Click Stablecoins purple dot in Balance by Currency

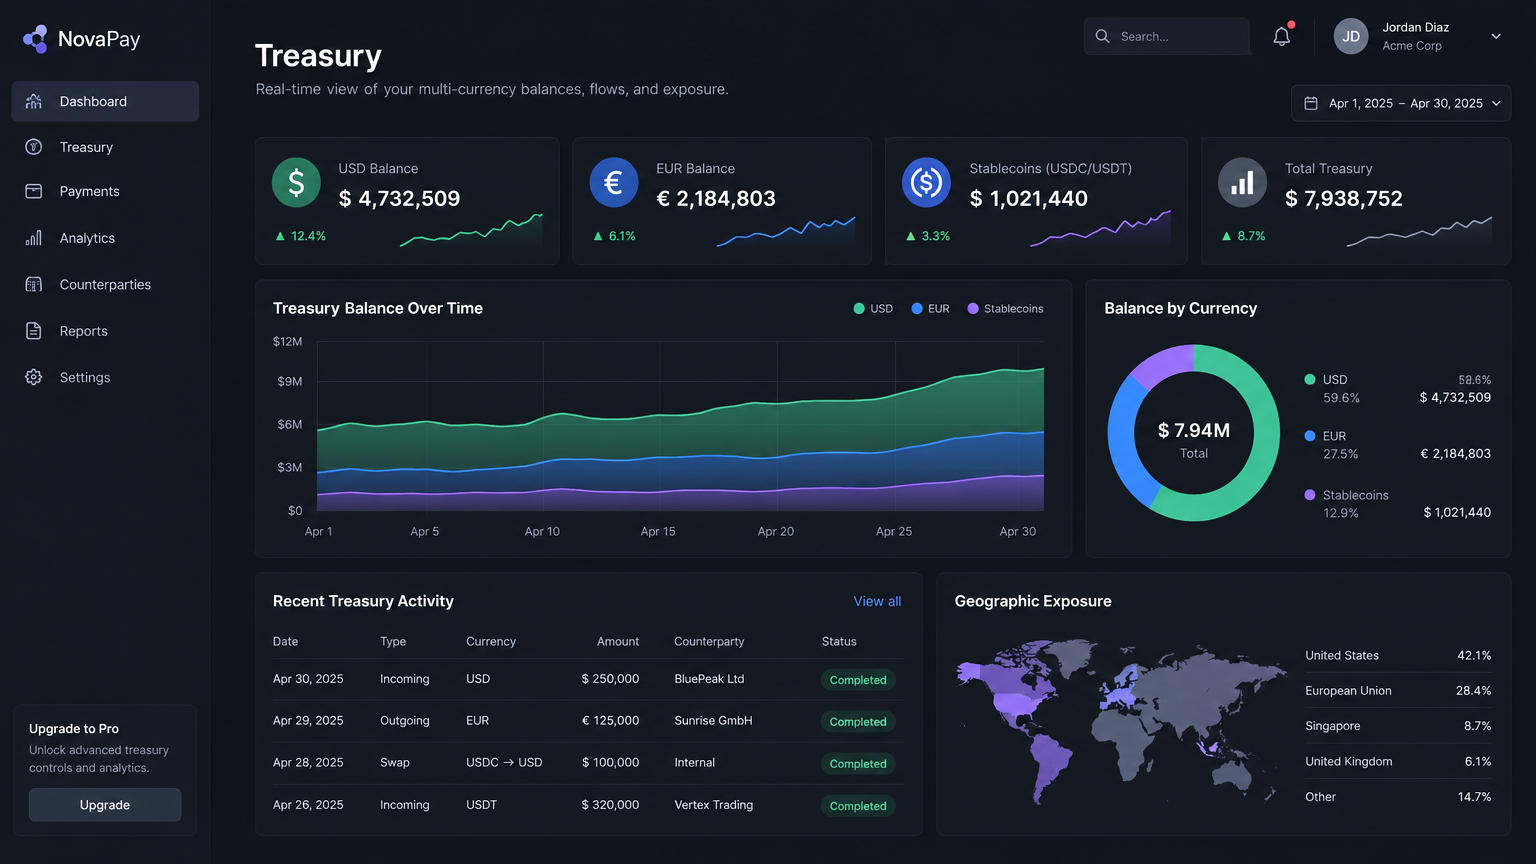1310,495
